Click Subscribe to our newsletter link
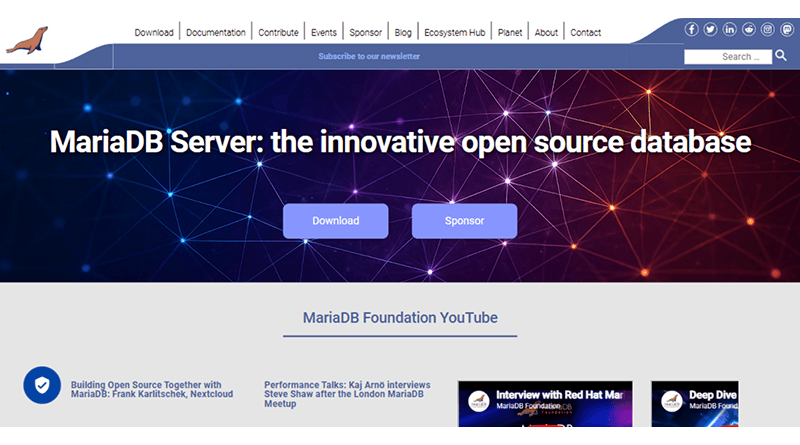Viewport: 800px width, 445px height. pyautogui.click(x=369, y=56)
